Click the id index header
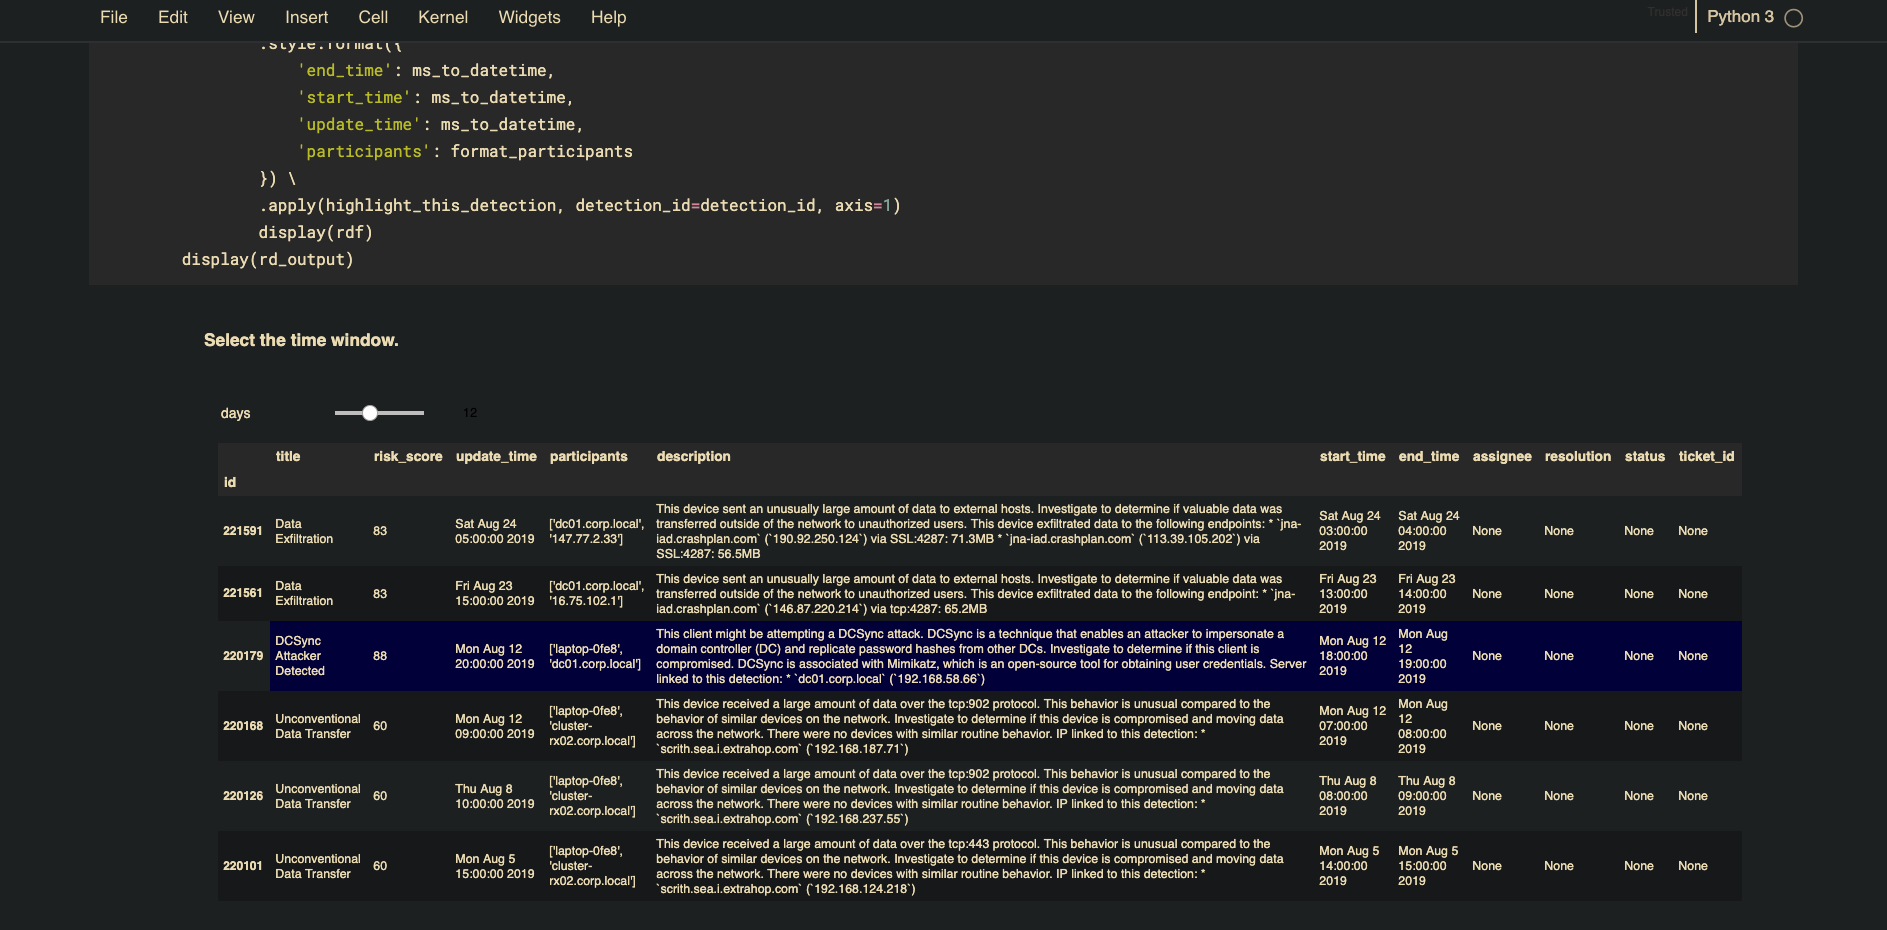 [x=230, y=482]
